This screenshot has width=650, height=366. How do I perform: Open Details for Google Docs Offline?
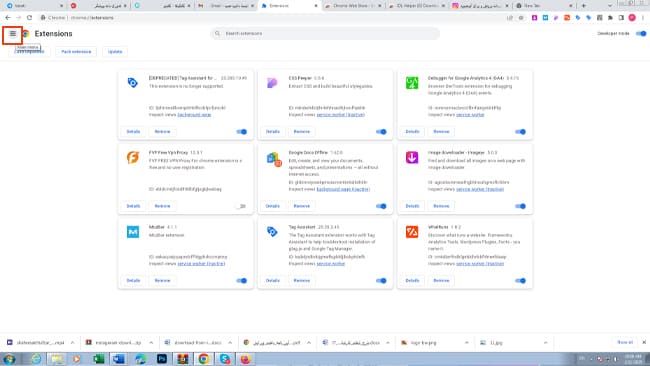click(272, 206)
